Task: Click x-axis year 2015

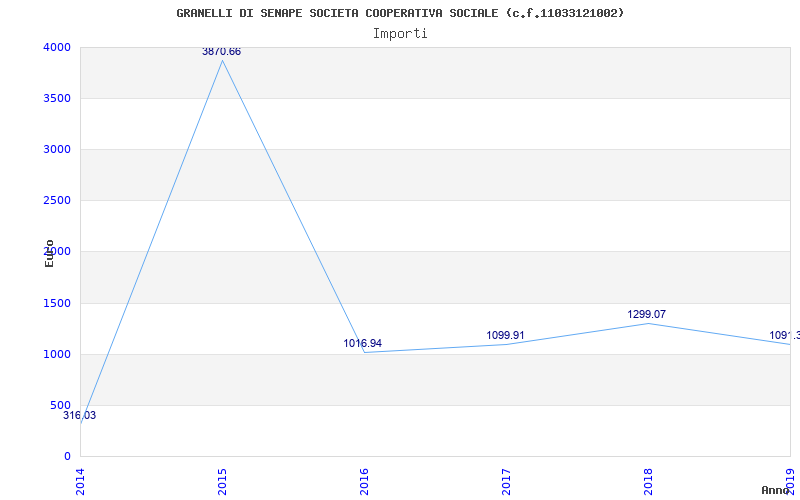Action: pos(222,482)
